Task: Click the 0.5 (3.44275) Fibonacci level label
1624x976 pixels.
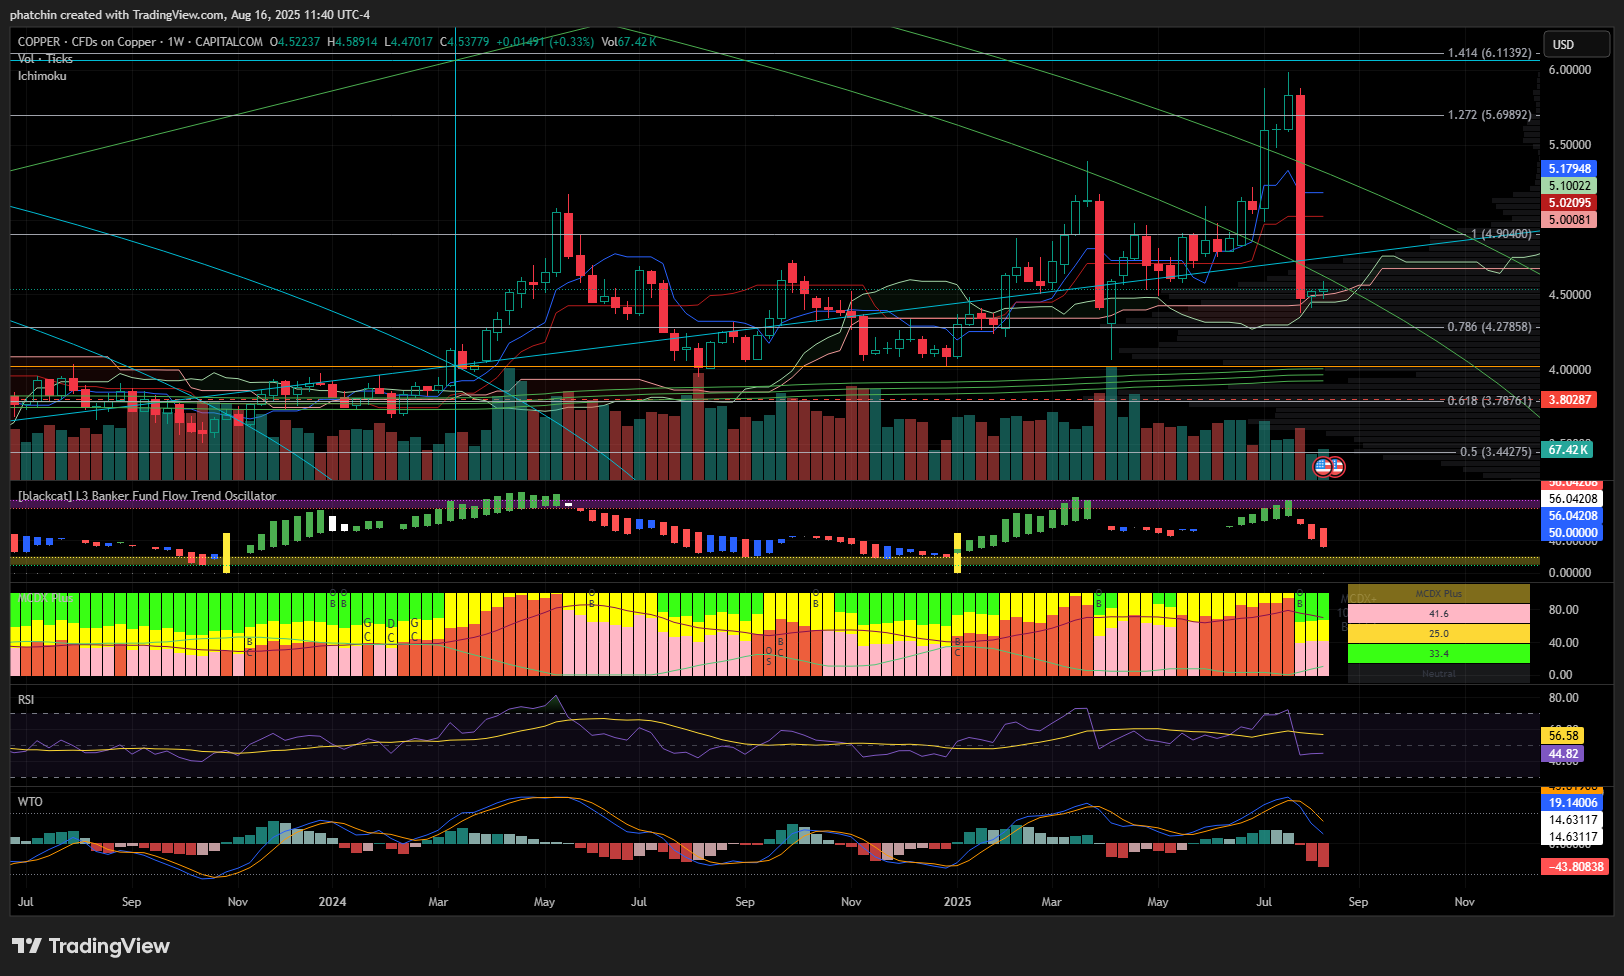Action: pyautogui.click(x=1495, y=452)
